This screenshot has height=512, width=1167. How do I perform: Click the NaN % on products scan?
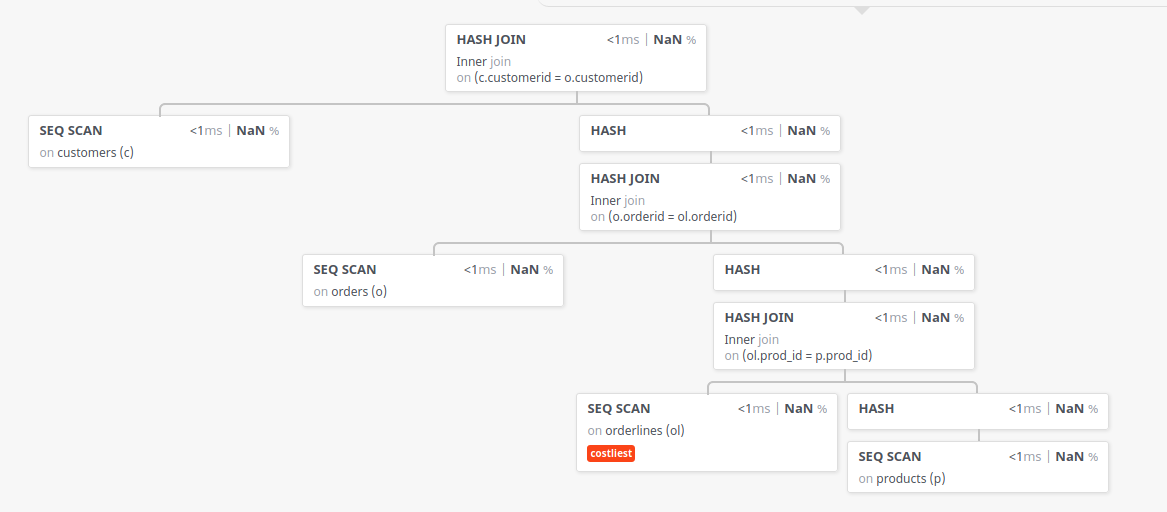pyautogui.click(x=1076, y=457)
